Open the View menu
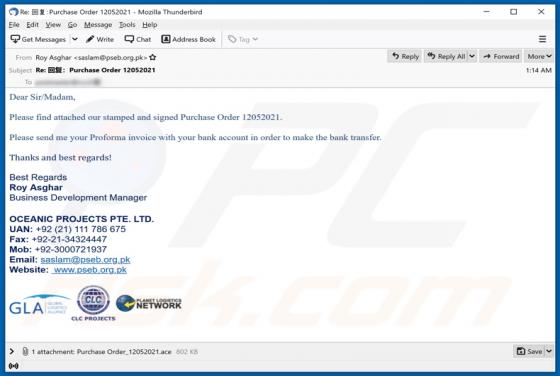560x376 pixels. [x=53, y=25]
